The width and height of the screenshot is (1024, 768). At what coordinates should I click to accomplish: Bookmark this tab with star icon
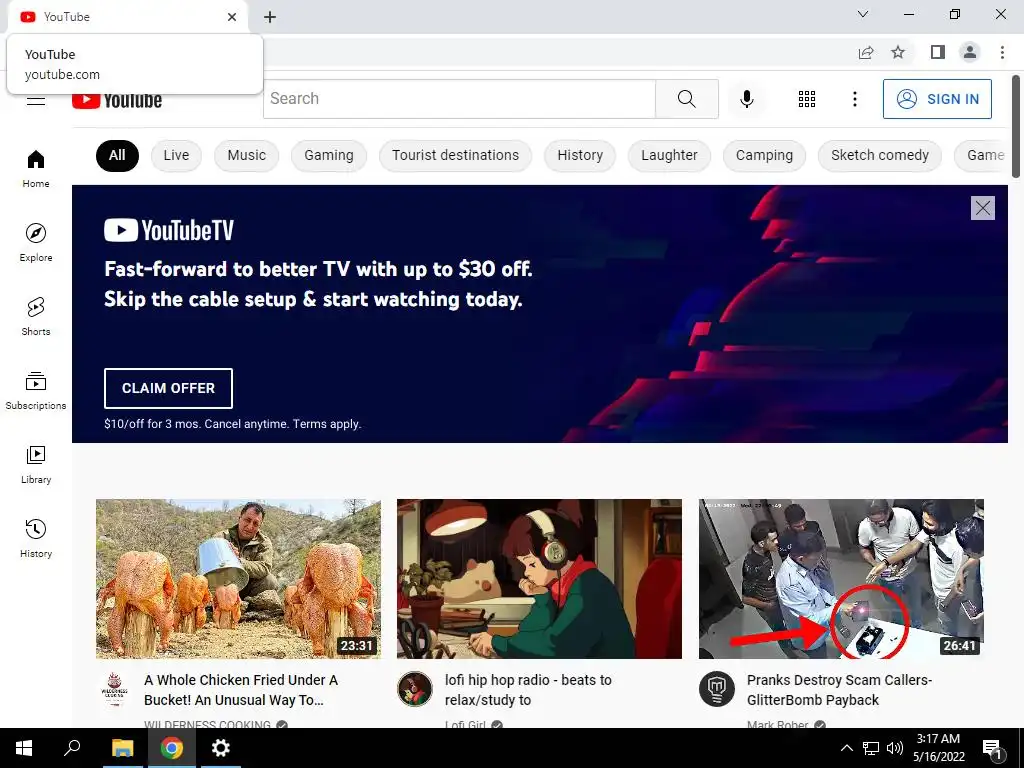coord(898,52)
